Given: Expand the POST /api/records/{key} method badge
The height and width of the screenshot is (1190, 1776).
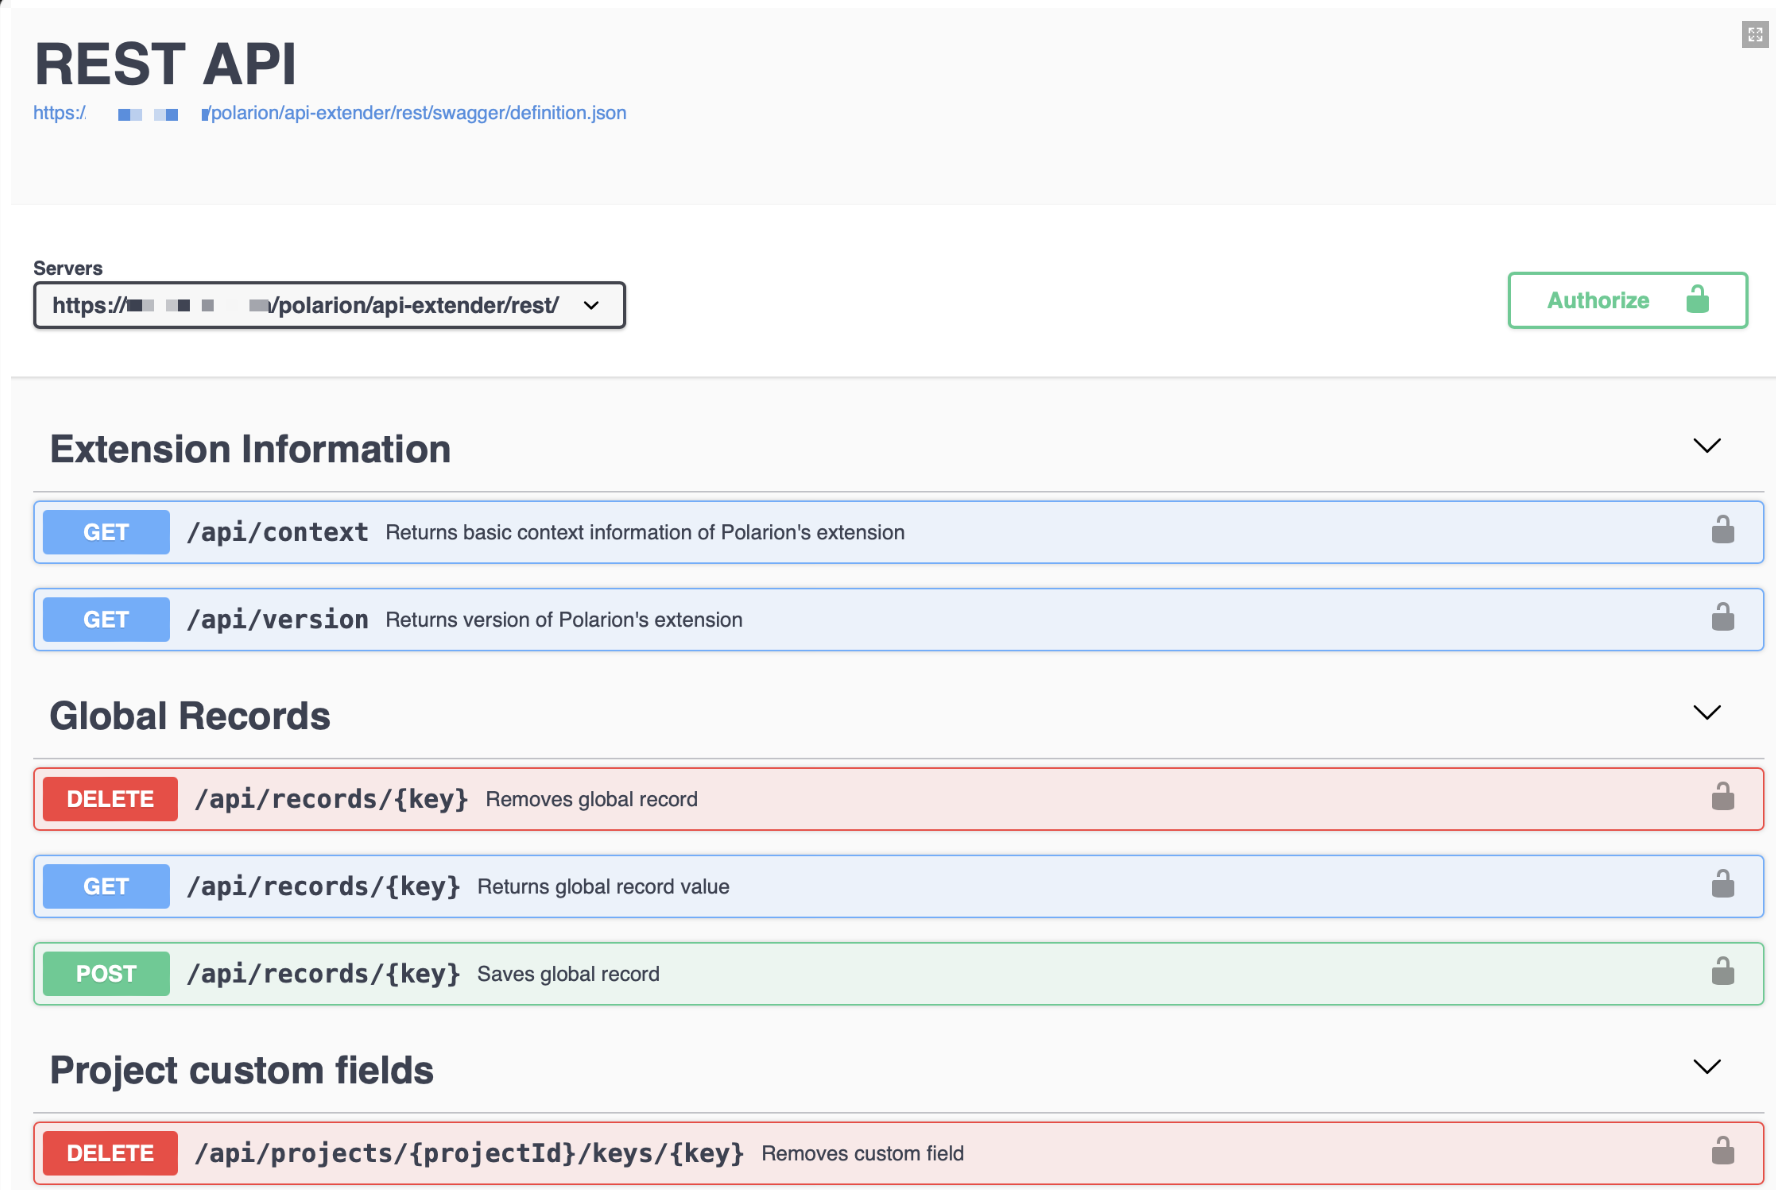Looking at the screenshot, I should pos(106,973).
